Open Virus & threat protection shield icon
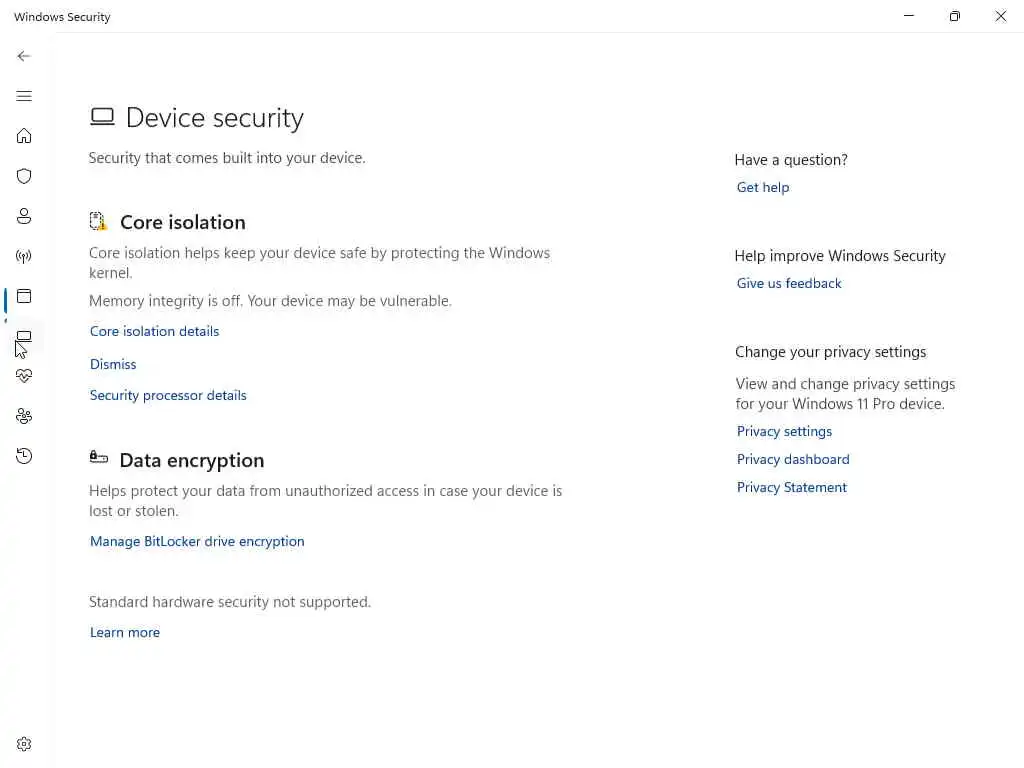The image size is (1024, 768). pos(24,176)
